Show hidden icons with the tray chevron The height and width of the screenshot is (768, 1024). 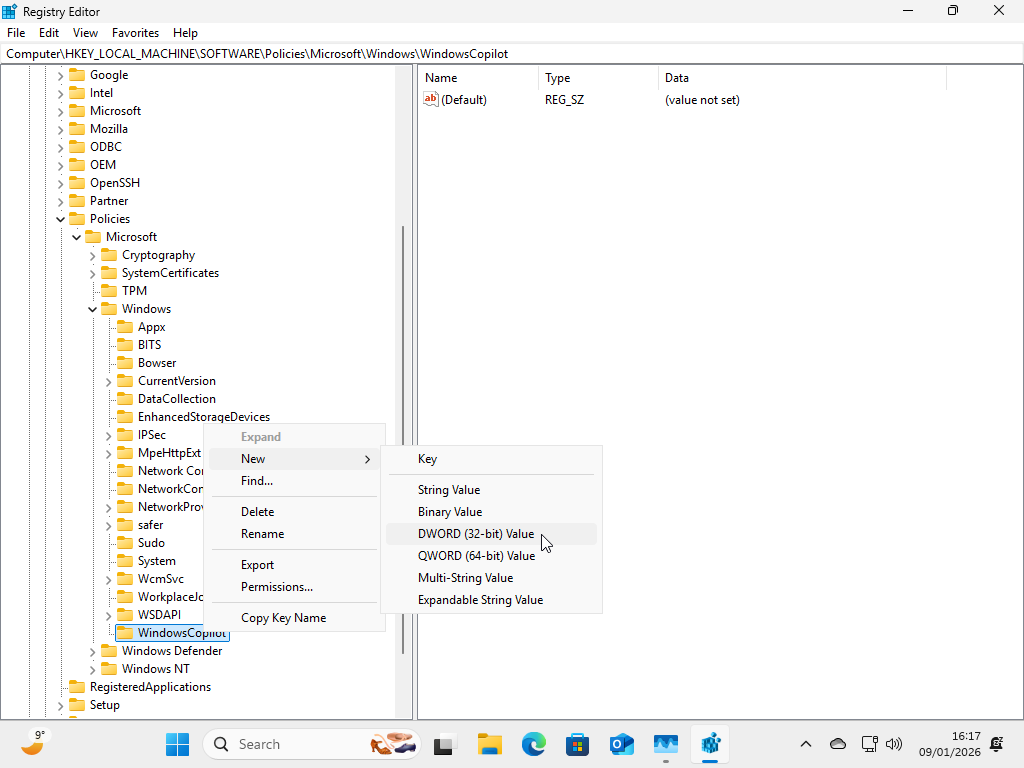tap(805, 744)
